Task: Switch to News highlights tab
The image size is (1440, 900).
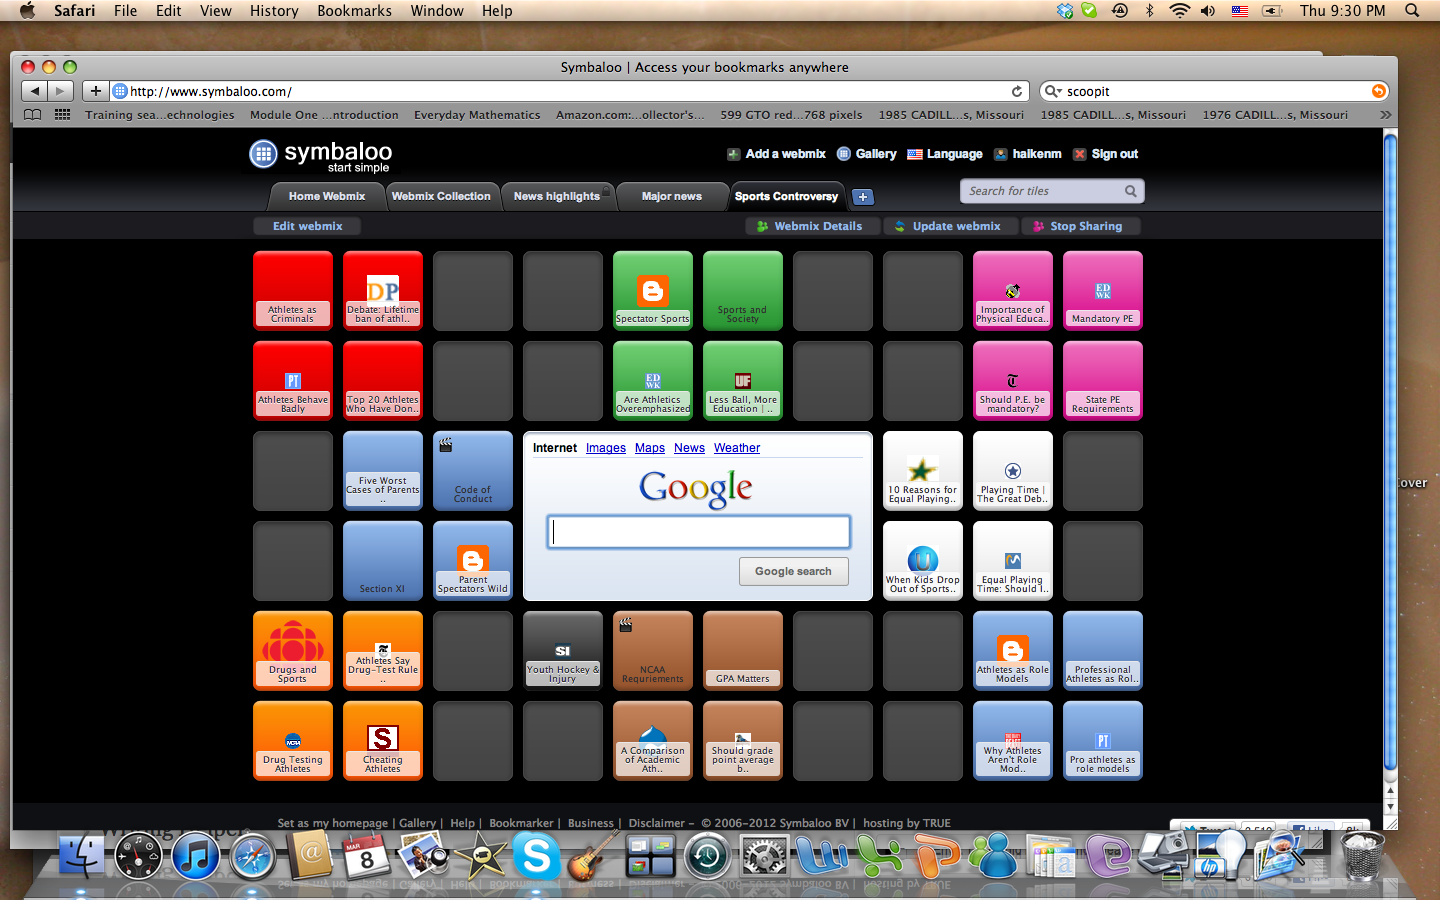Action: (557, 196)
